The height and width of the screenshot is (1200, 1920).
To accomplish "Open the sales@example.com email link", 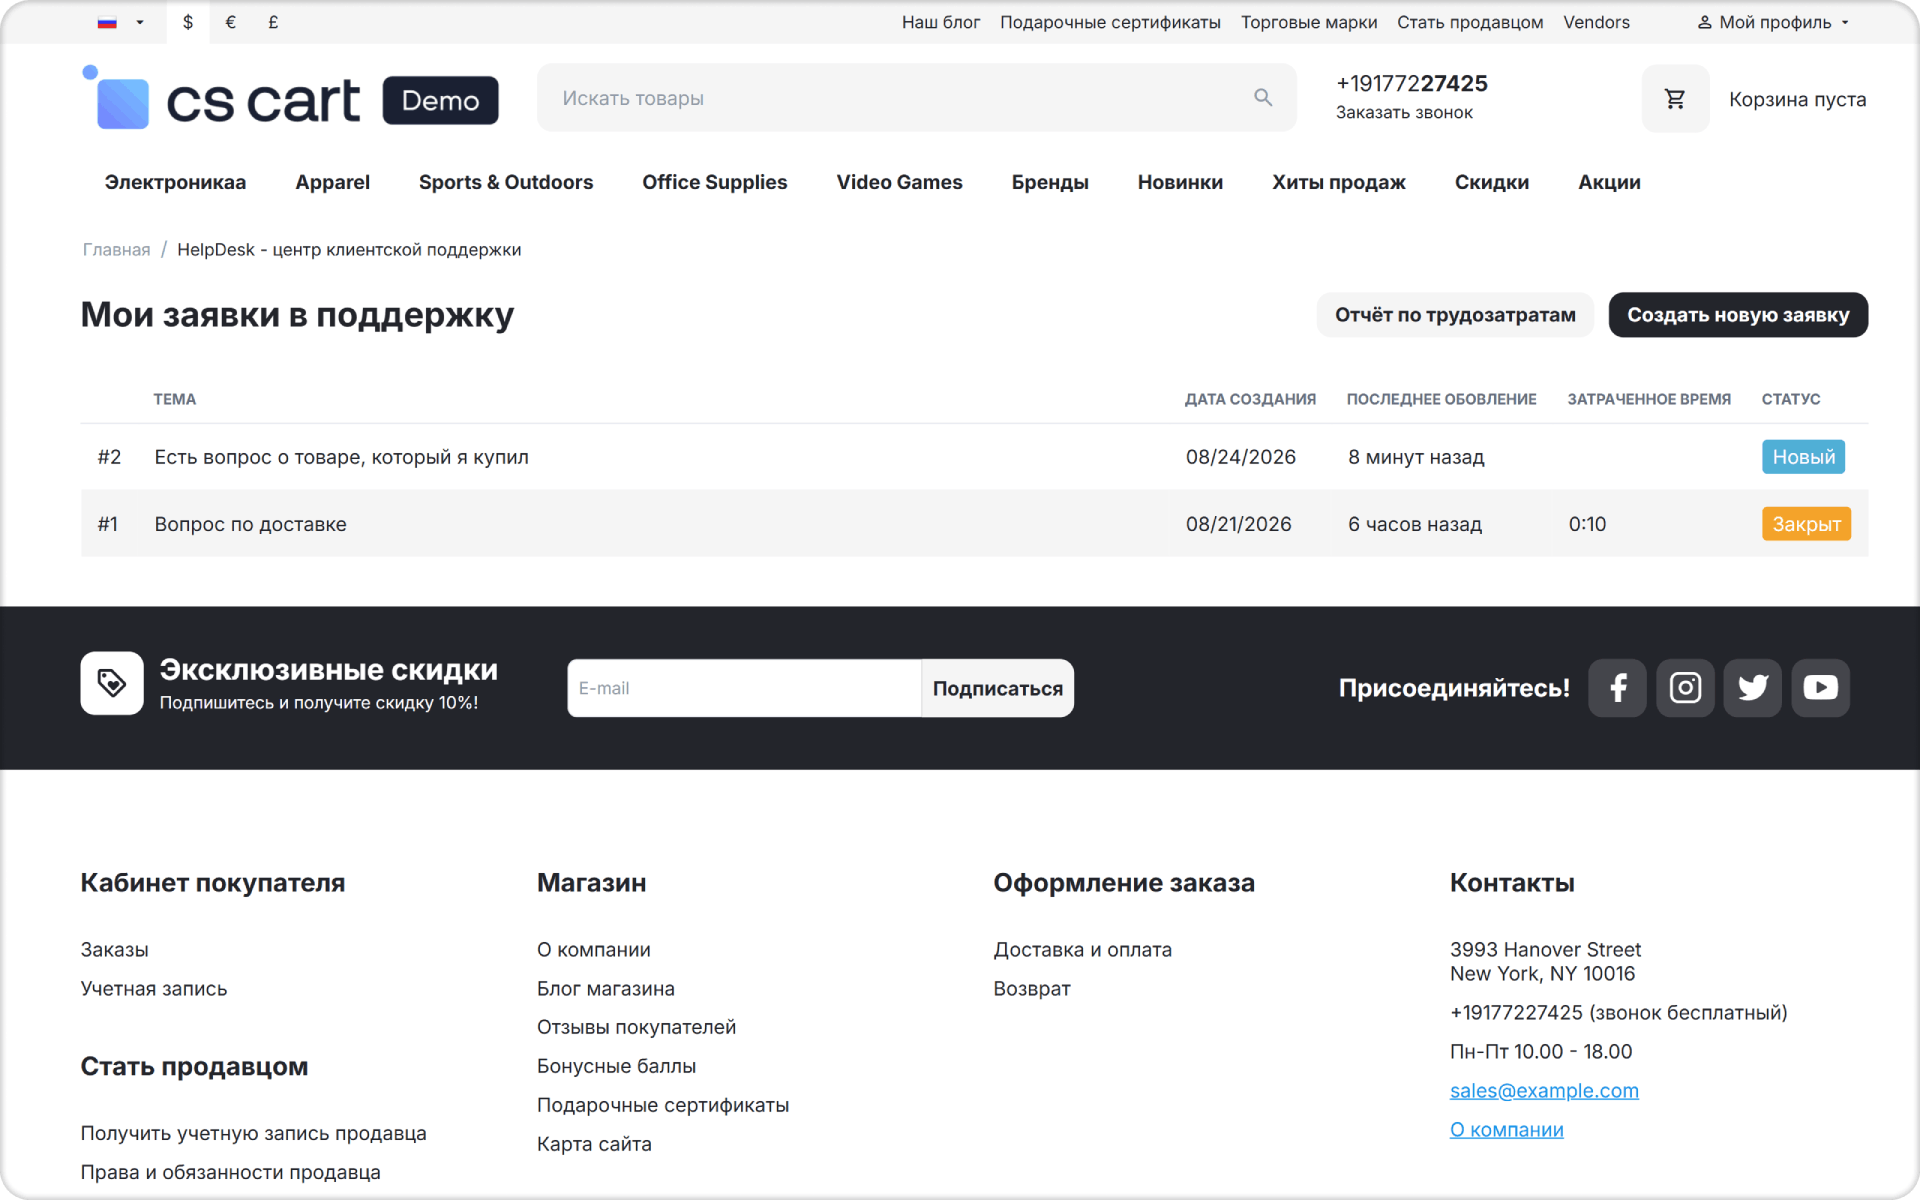I will click(x=1544, y=1091).
